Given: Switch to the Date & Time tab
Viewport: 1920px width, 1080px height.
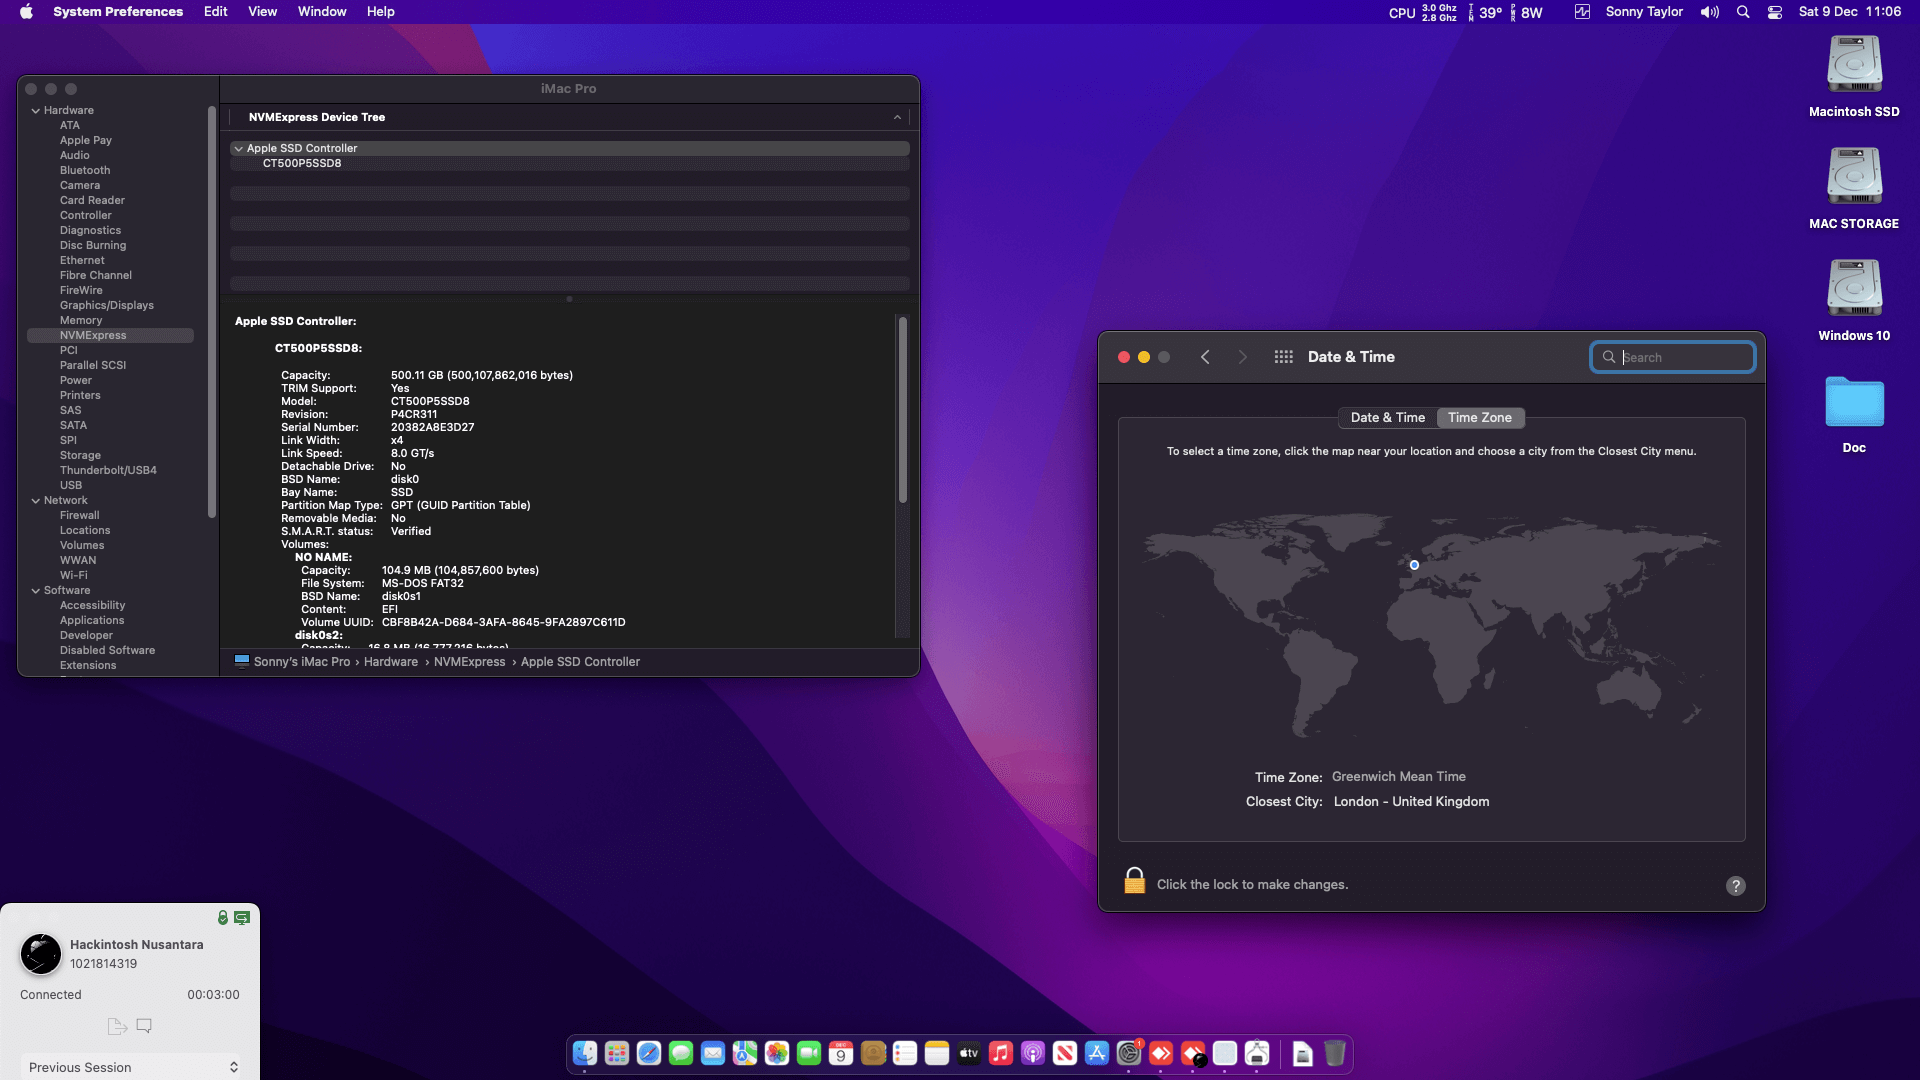Looking at the screenshot, I should 1387,418.
